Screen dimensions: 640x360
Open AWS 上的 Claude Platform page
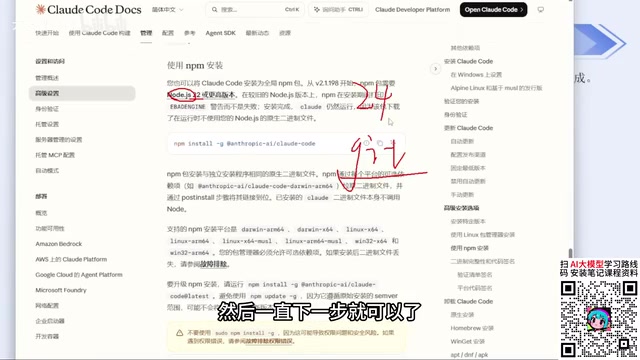click(71, 260)
